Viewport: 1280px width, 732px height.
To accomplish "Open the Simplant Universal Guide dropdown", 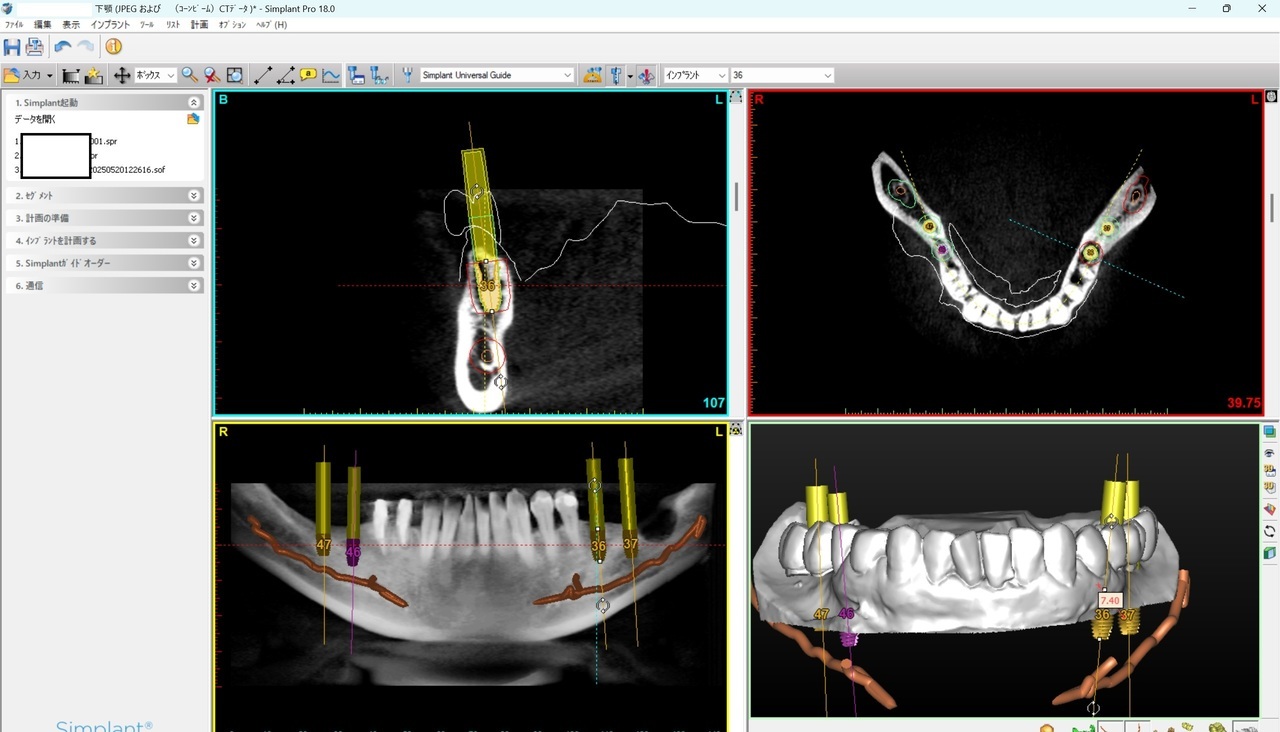I will point(497,75).
